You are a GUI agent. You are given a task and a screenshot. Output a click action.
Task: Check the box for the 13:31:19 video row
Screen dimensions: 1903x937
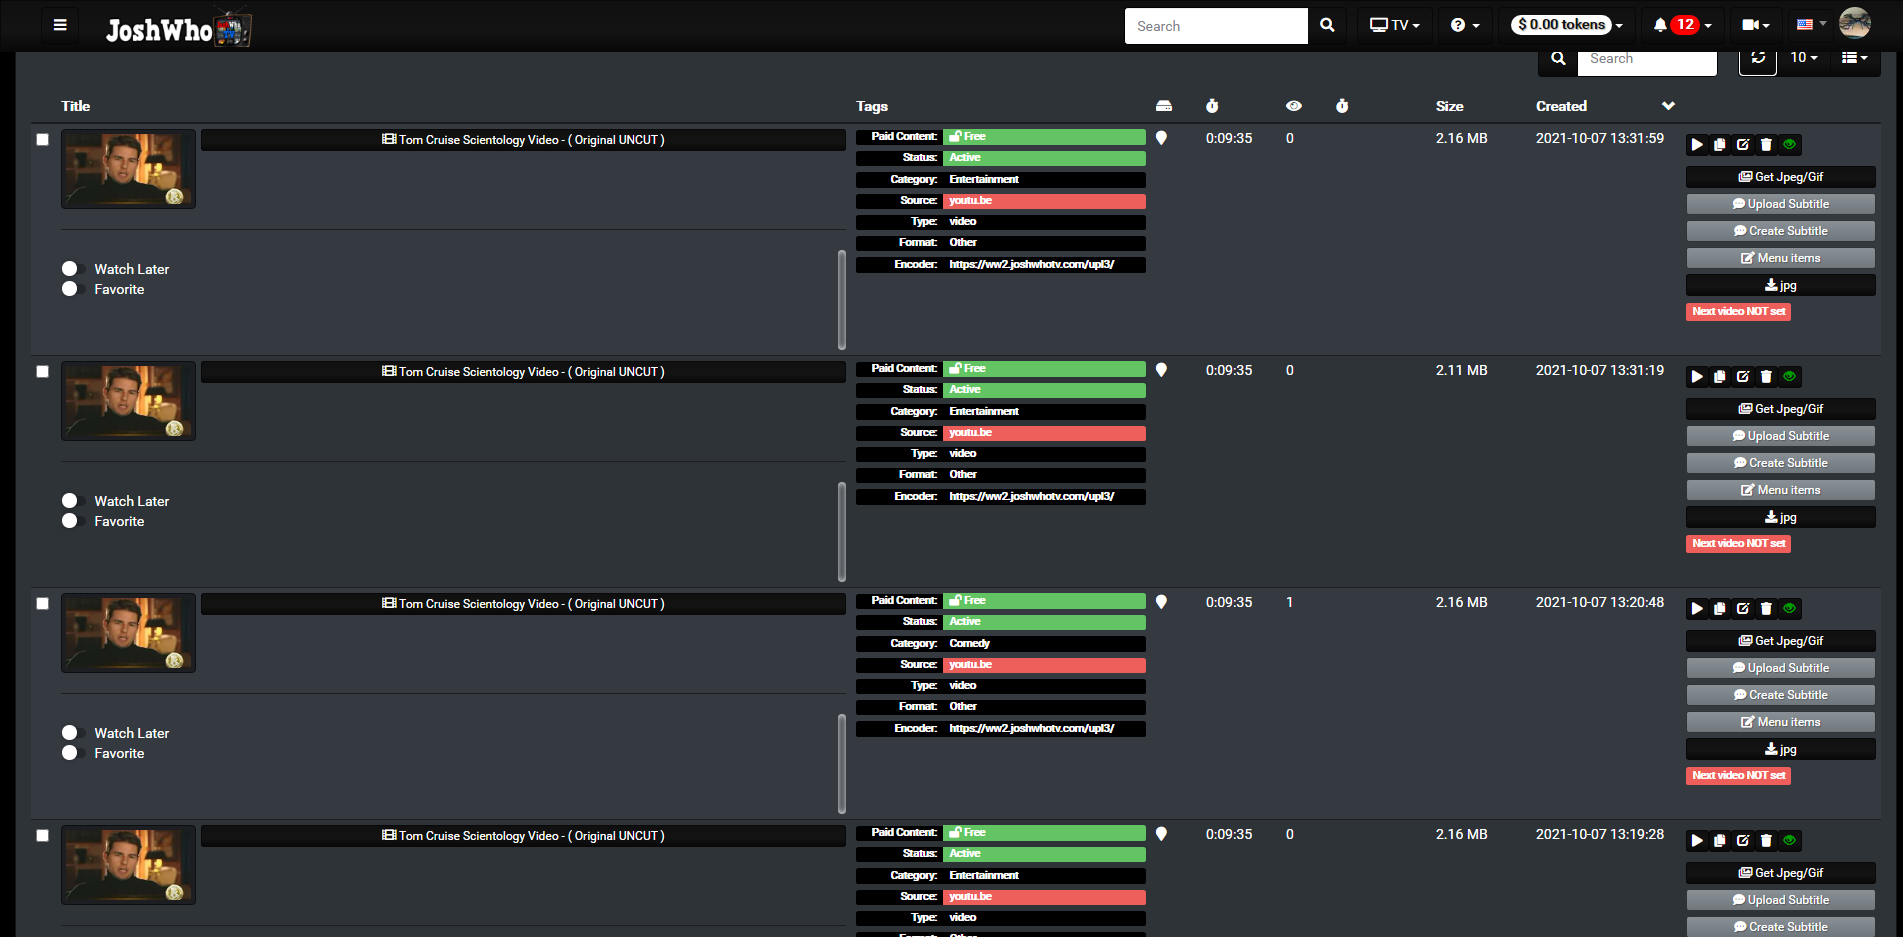click(x=42, y=372)
